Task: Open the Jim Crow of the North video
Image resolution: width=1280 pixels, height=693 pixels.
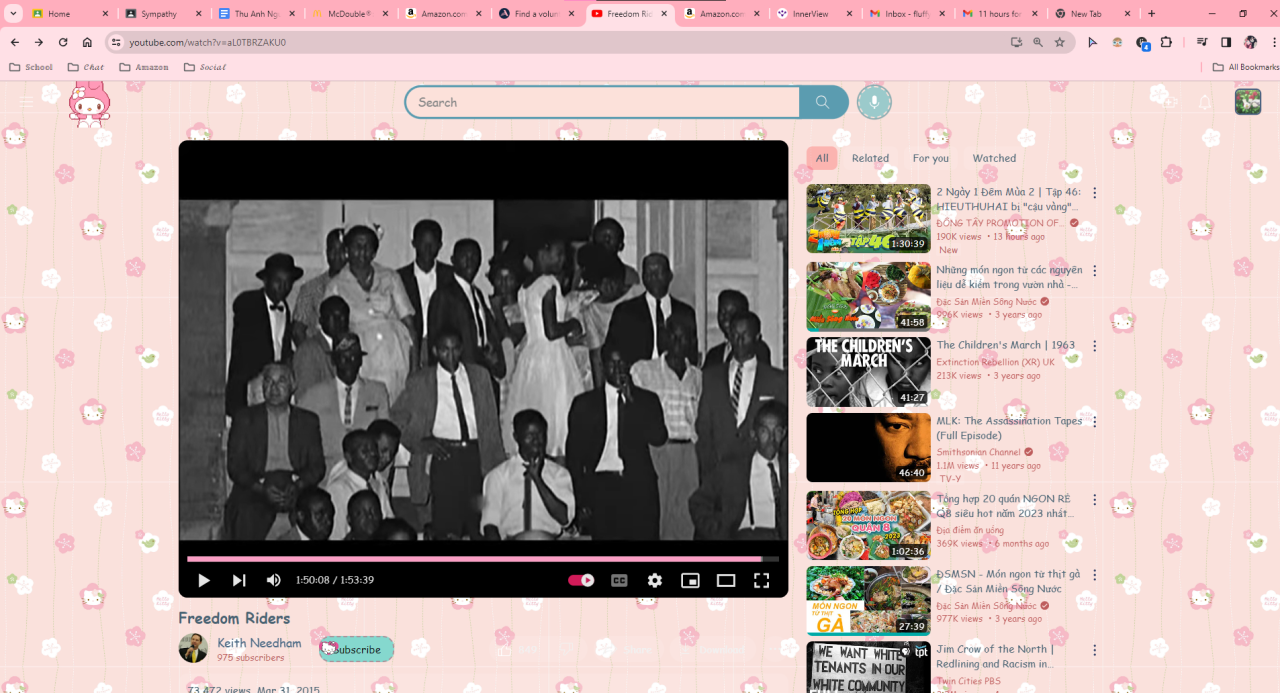Action: pos(868,667)
